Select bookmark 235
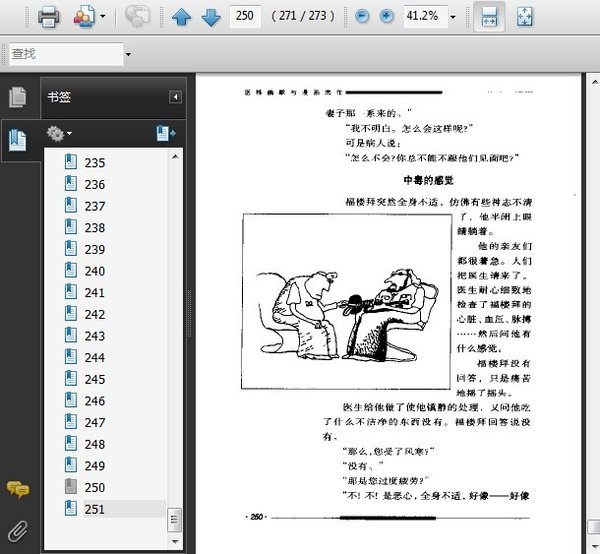The width and height of the screenshot is (600, 554). pyautogui.click(x=95, y=163)
